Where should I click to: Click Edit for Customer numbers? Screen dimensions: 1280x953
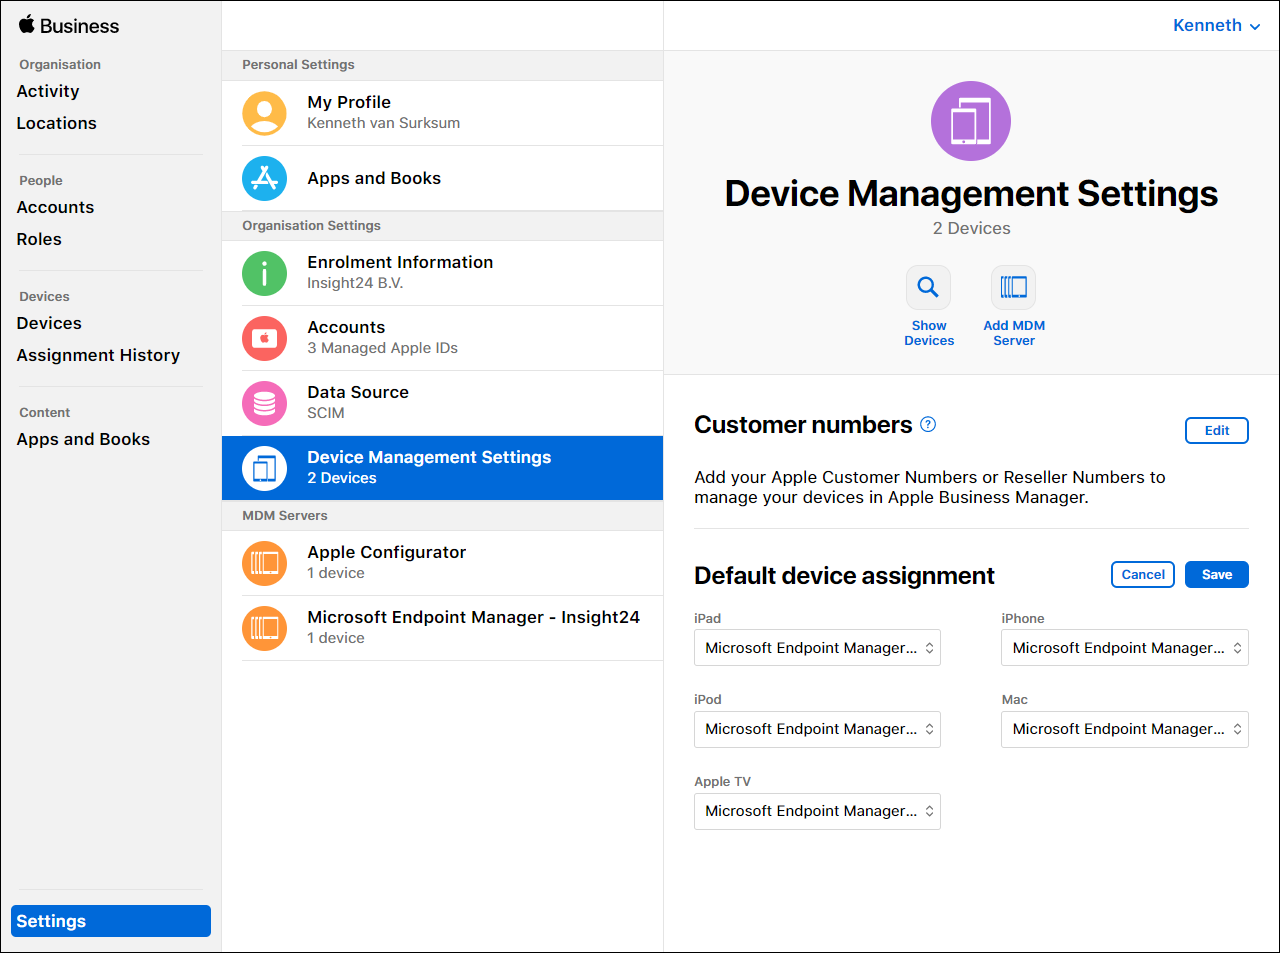(1217, 430)
